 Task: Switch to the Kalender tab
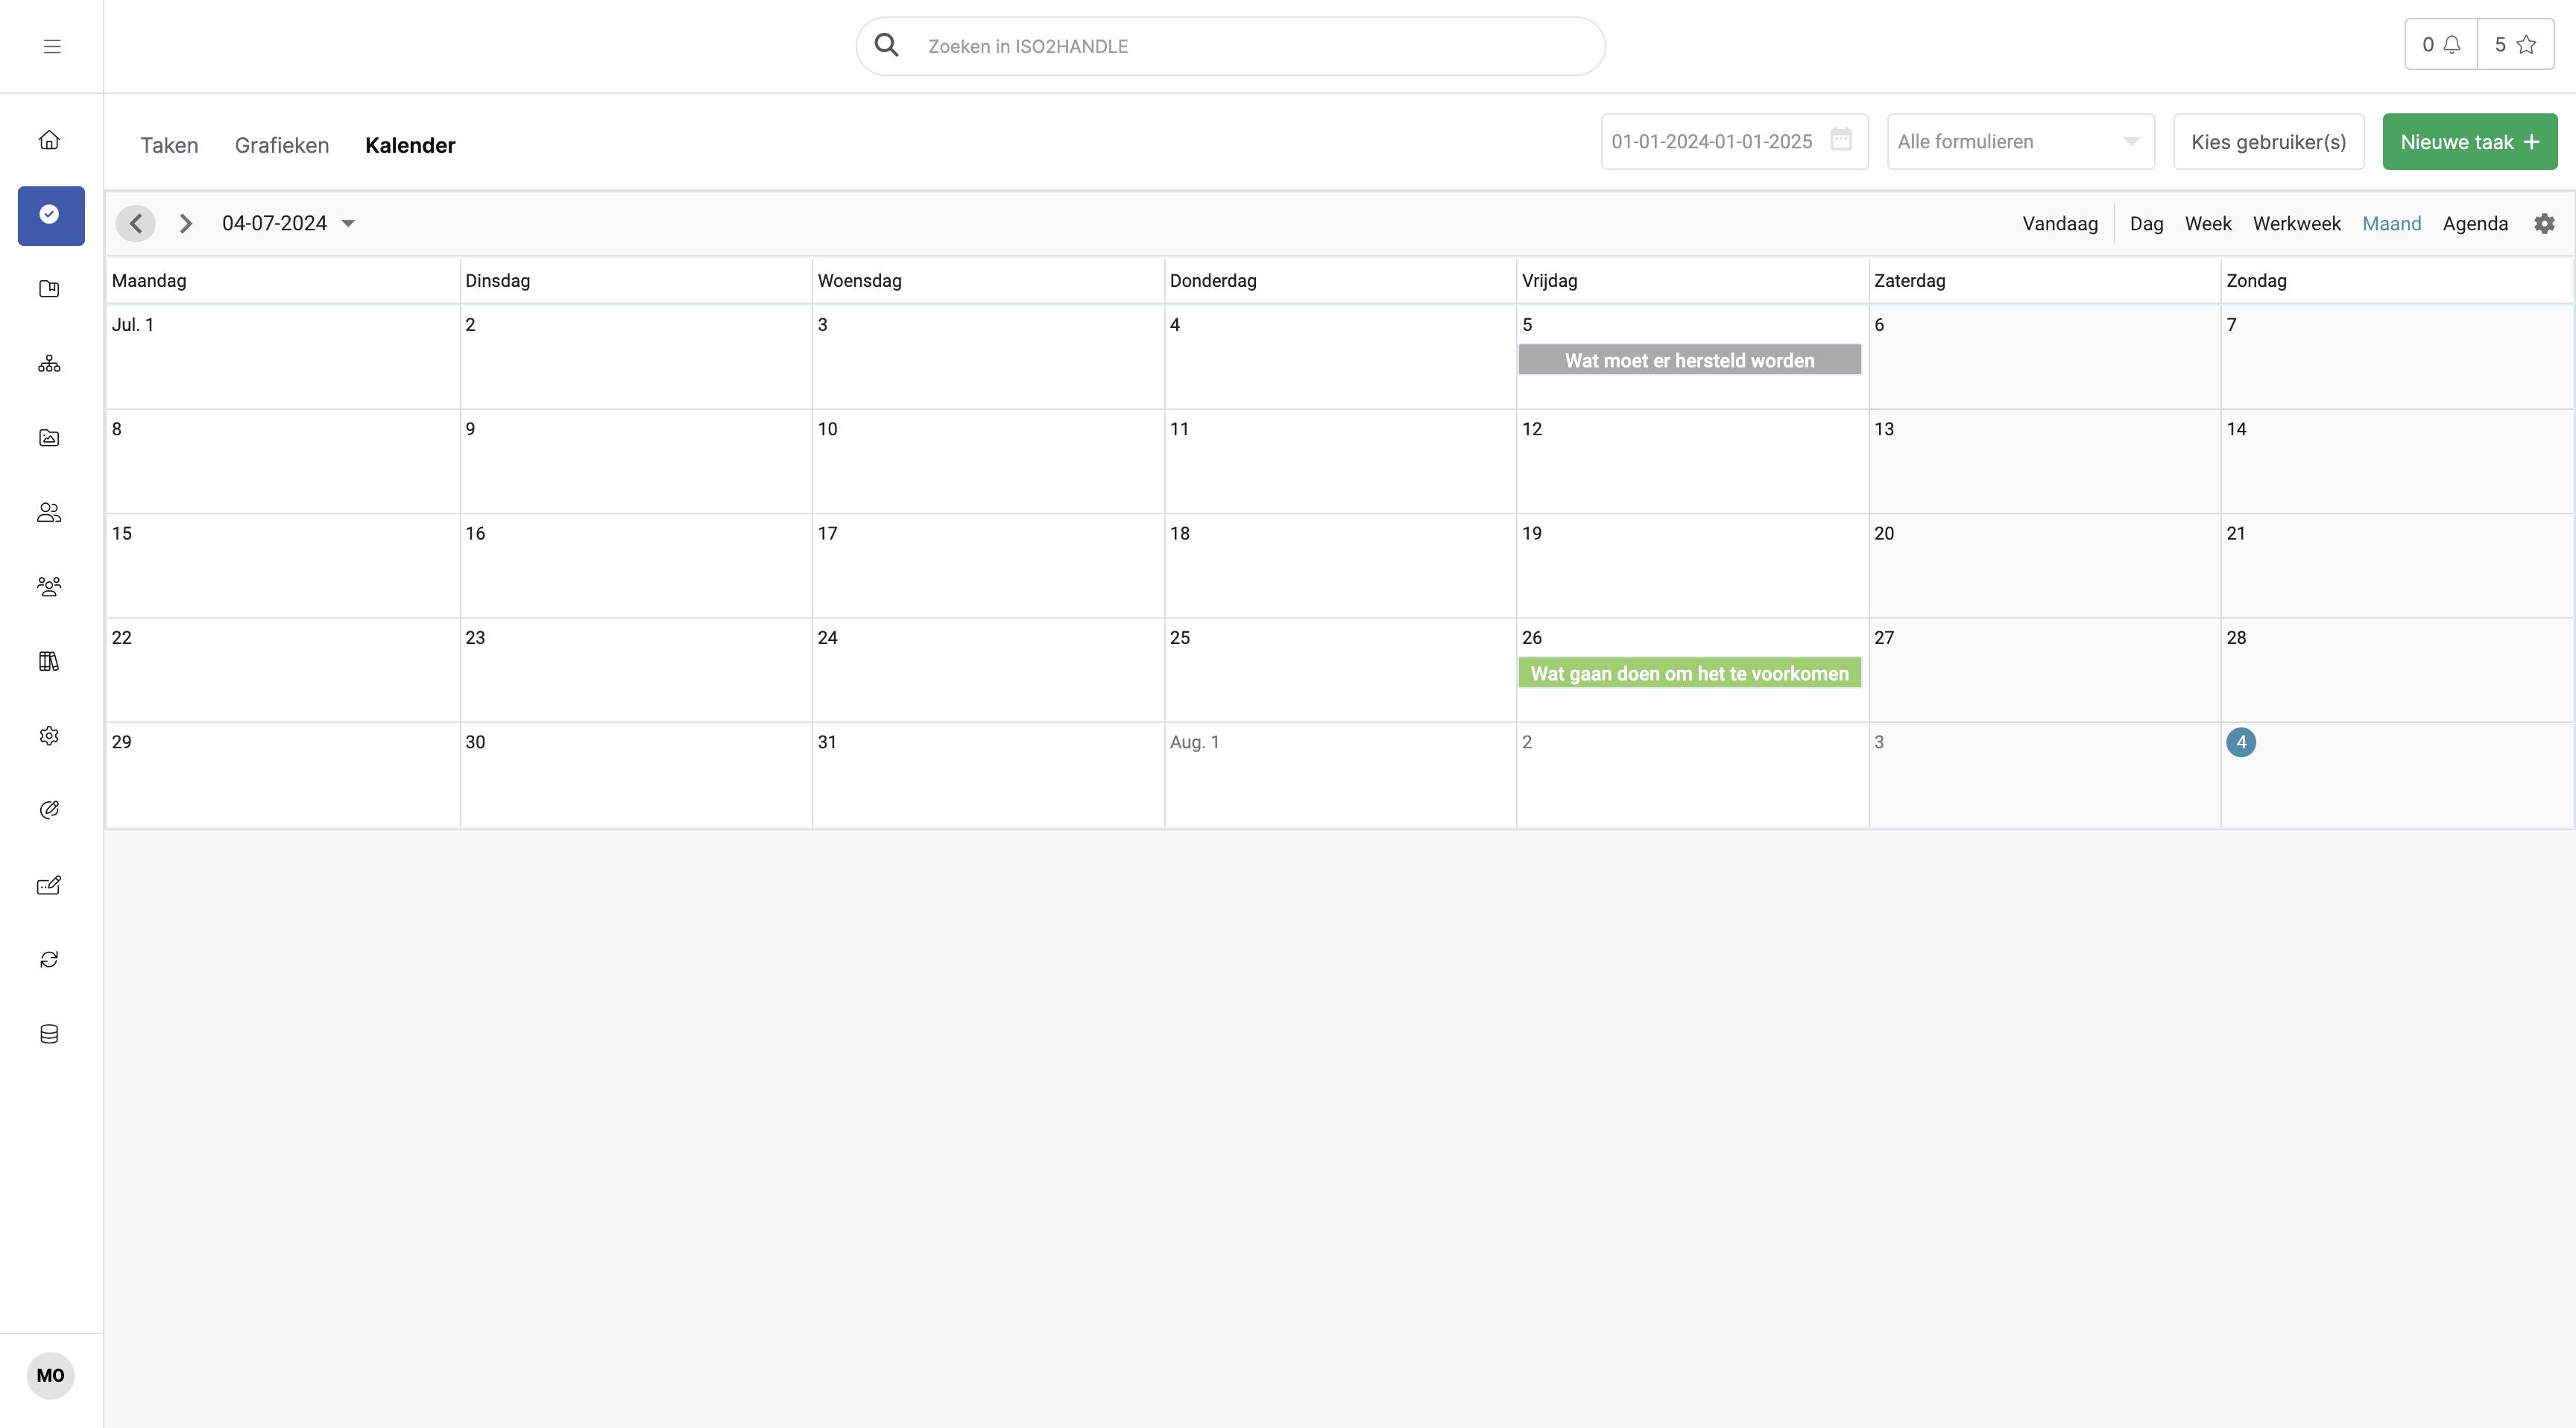tap(410, 145)
